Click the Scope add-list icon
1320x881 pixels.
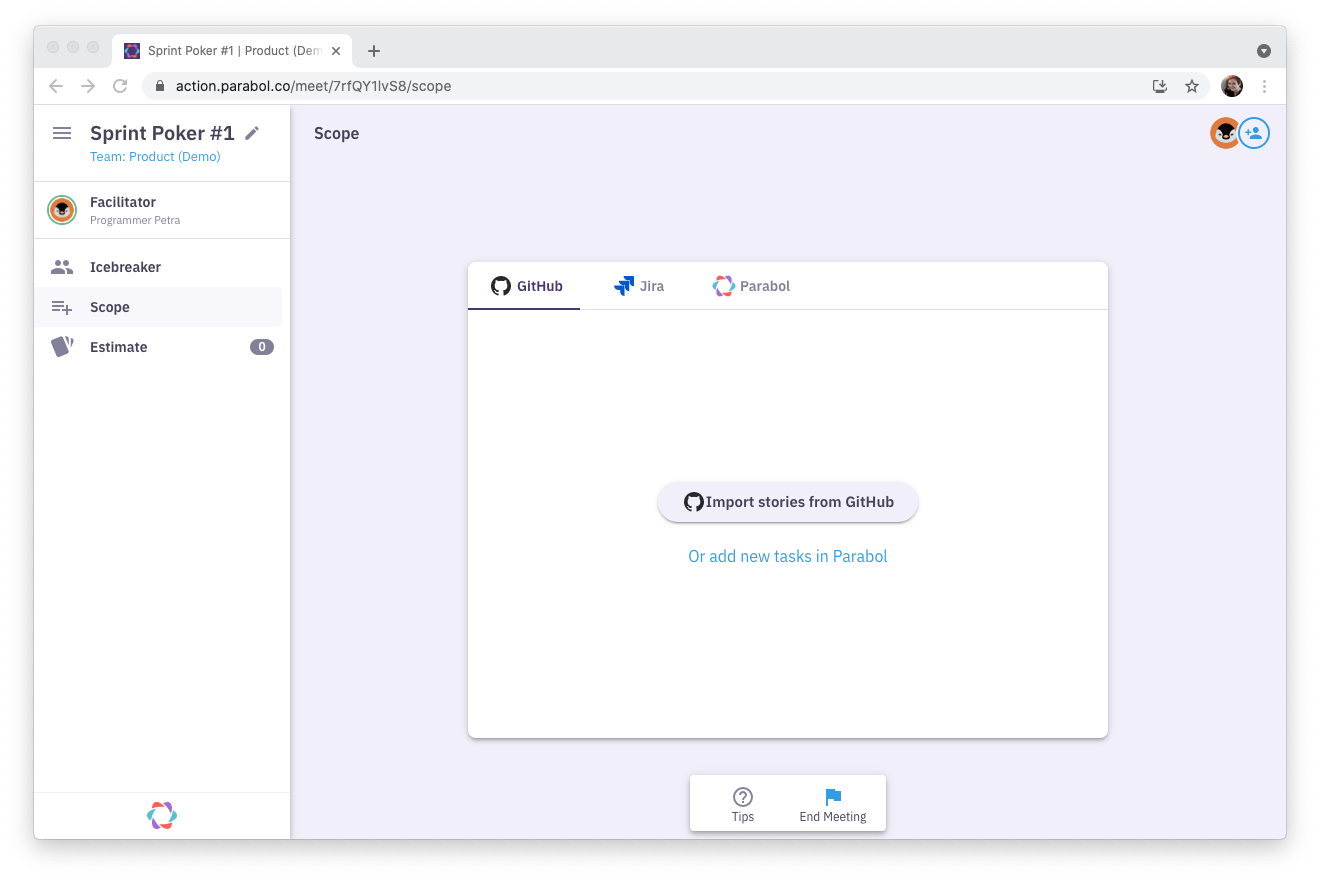tap(61, 307)
